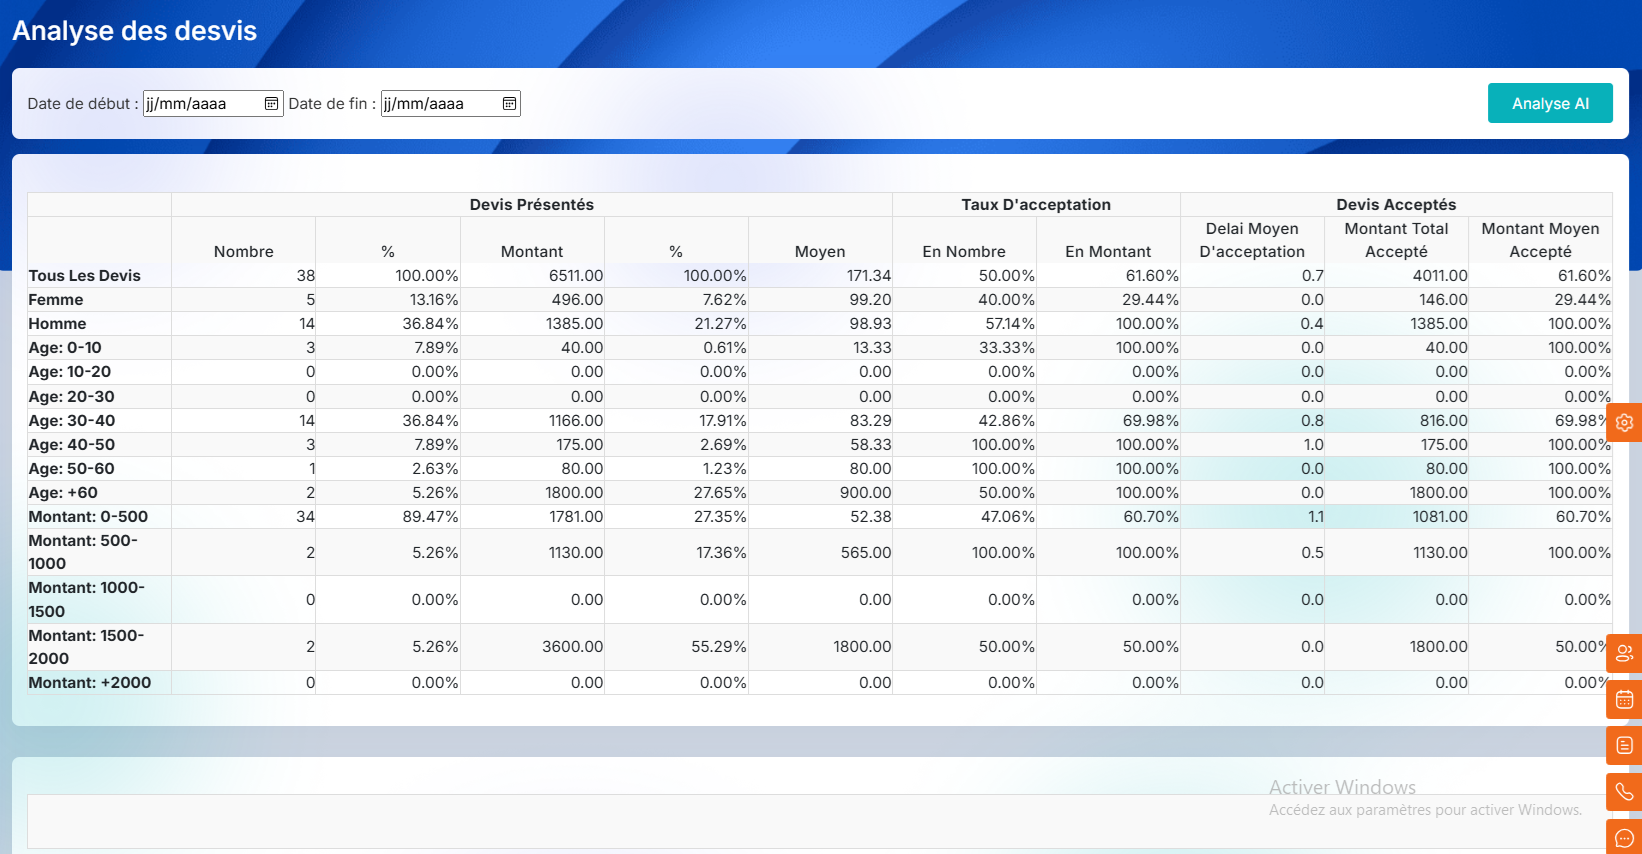Click the users icon in side panel

coord(1624,653)
